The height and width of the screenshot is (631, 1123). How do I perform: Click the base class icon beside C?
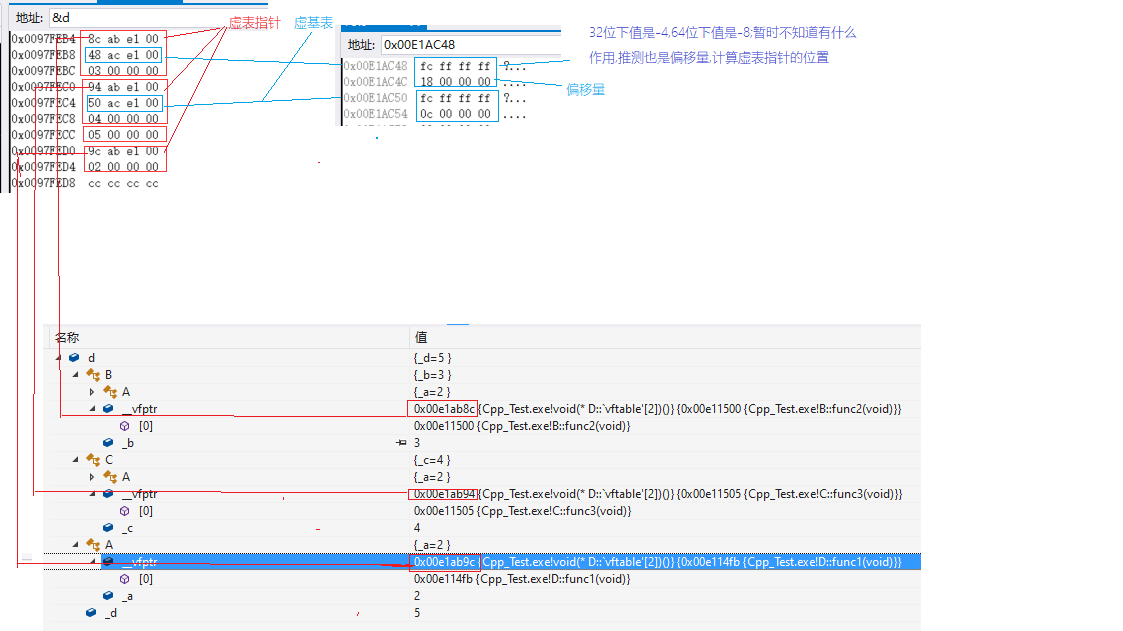click(93, 460)
